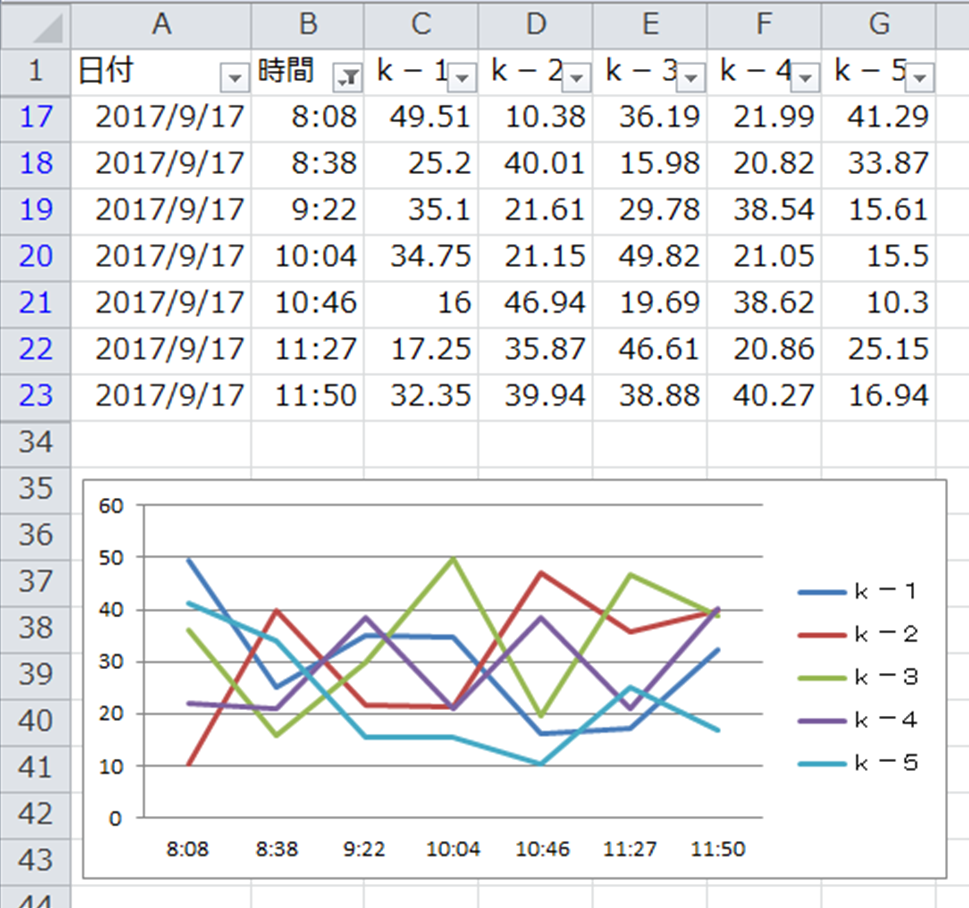969x908 pixels.
Task: Select the 10:04 horizontal axis label
Action: click(x=453, y=850)
